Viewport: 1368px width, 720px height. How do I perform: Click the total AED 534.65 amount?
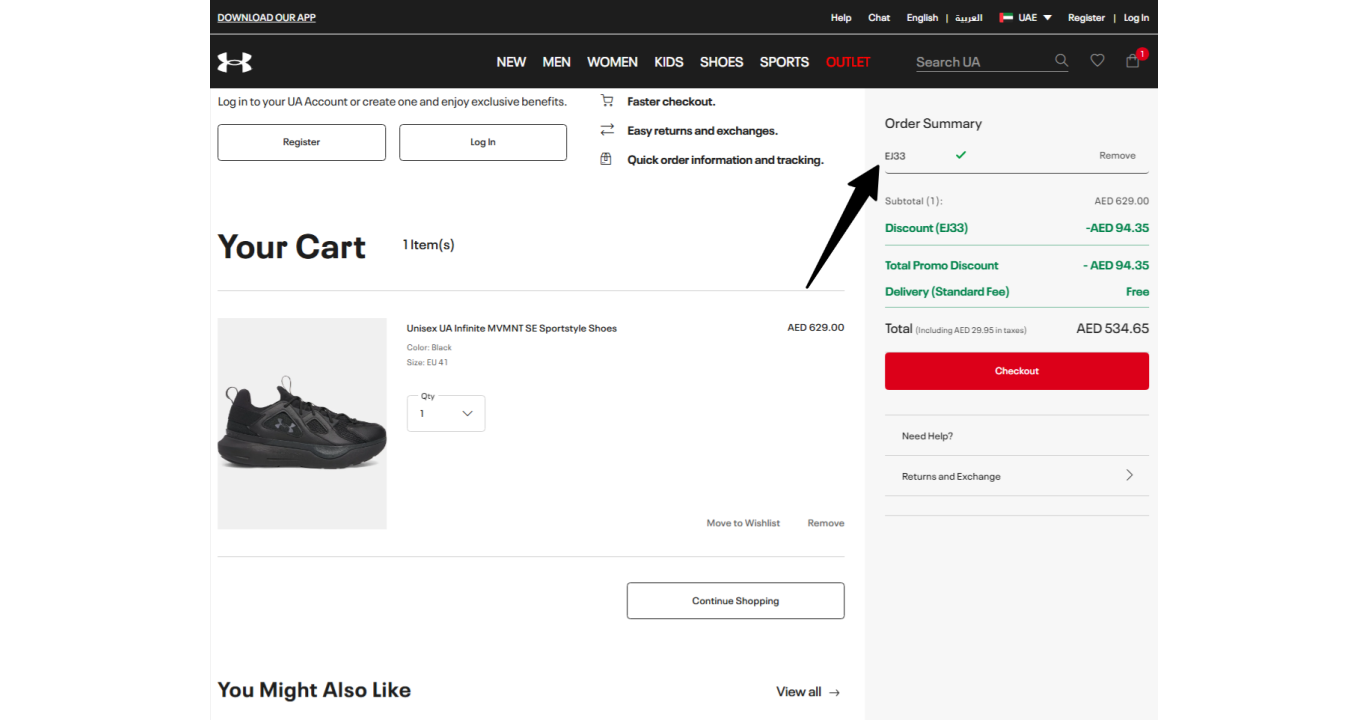pyautogui.click(x=1112, y=328)
